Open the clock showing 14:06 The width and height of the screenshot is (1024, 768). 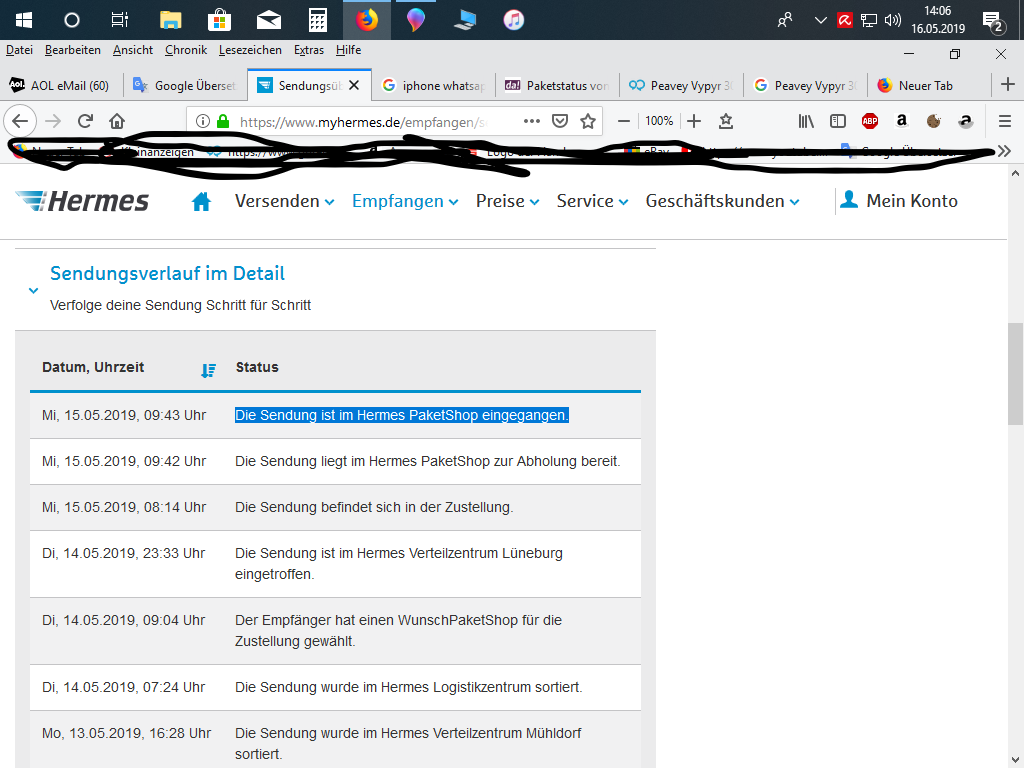click(938, 20)
